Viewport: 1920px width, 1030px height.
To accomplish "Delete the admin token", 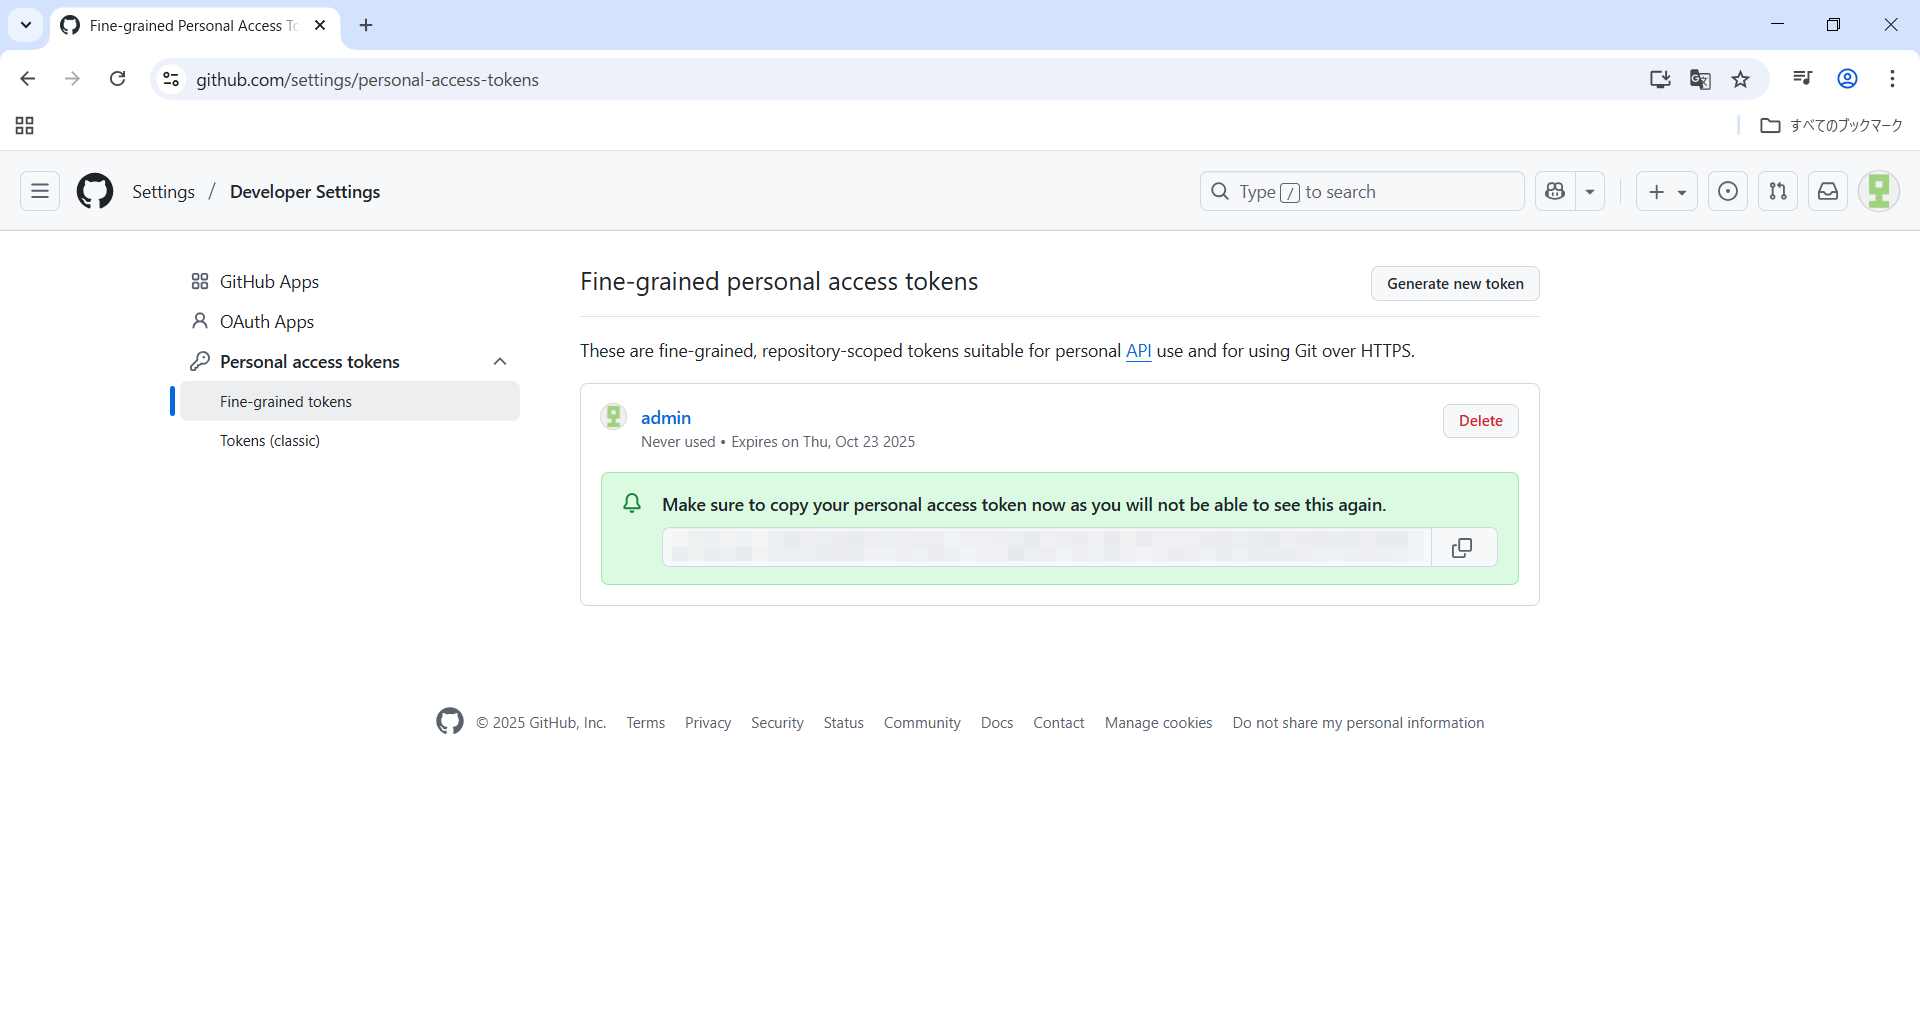I will (x=1480, y=421).
